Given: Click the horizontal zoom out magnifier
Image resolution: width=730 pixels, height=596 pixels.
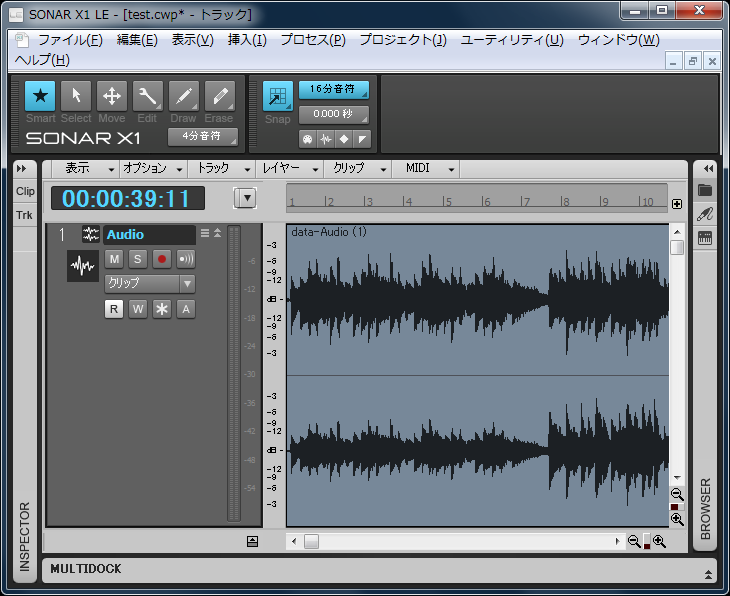Looking at the screenshot, I should [x=634, y=541].
